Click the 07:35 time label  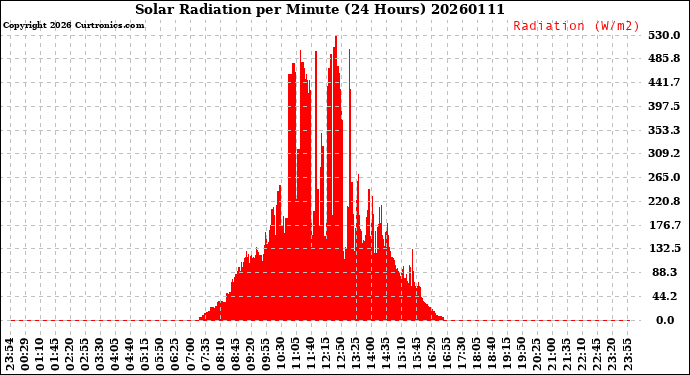[x=205, y=355]
